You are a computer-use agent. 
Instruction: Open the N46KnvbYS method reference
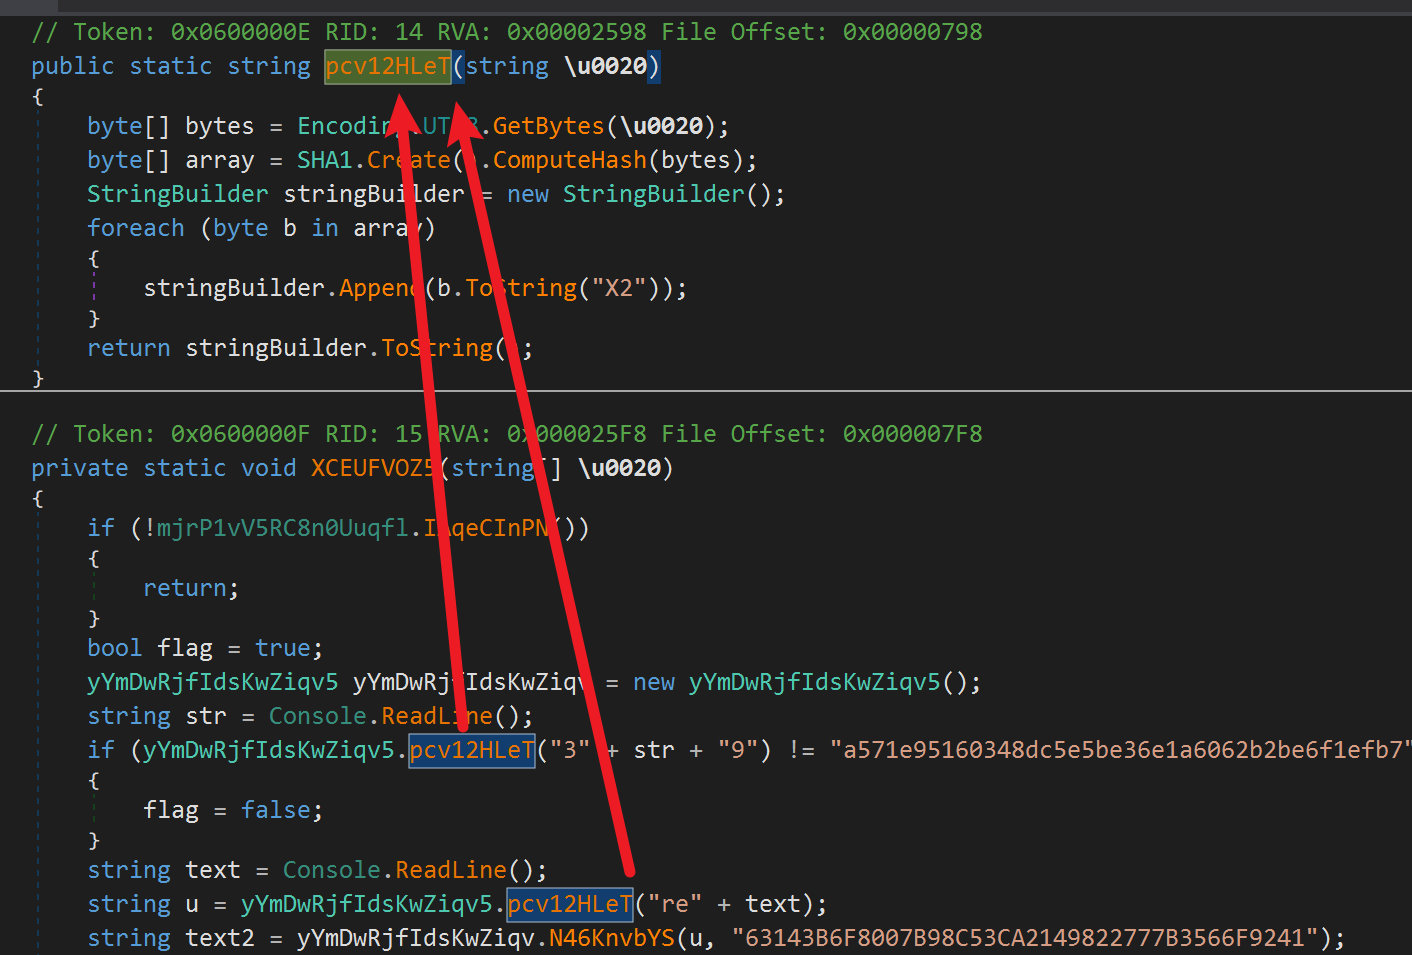pyautogui.click(x=611, y=939)
